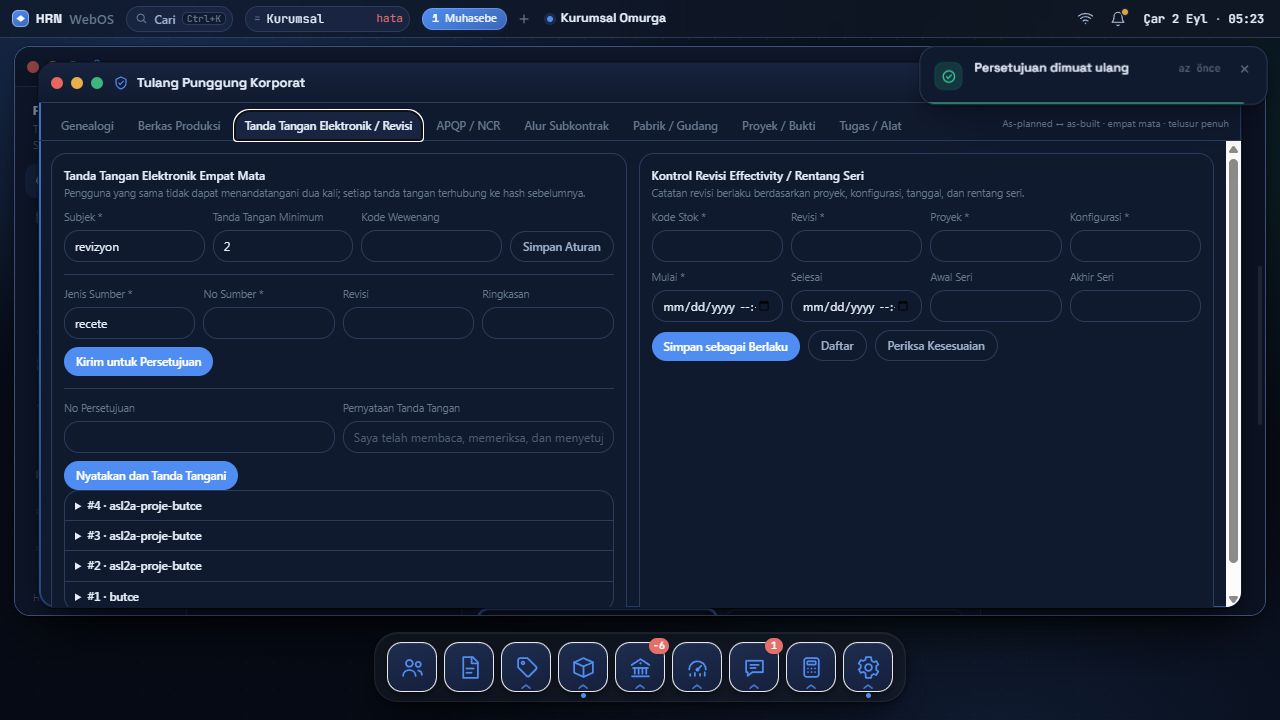Open the settings gear app in dock

click(868, 667)
